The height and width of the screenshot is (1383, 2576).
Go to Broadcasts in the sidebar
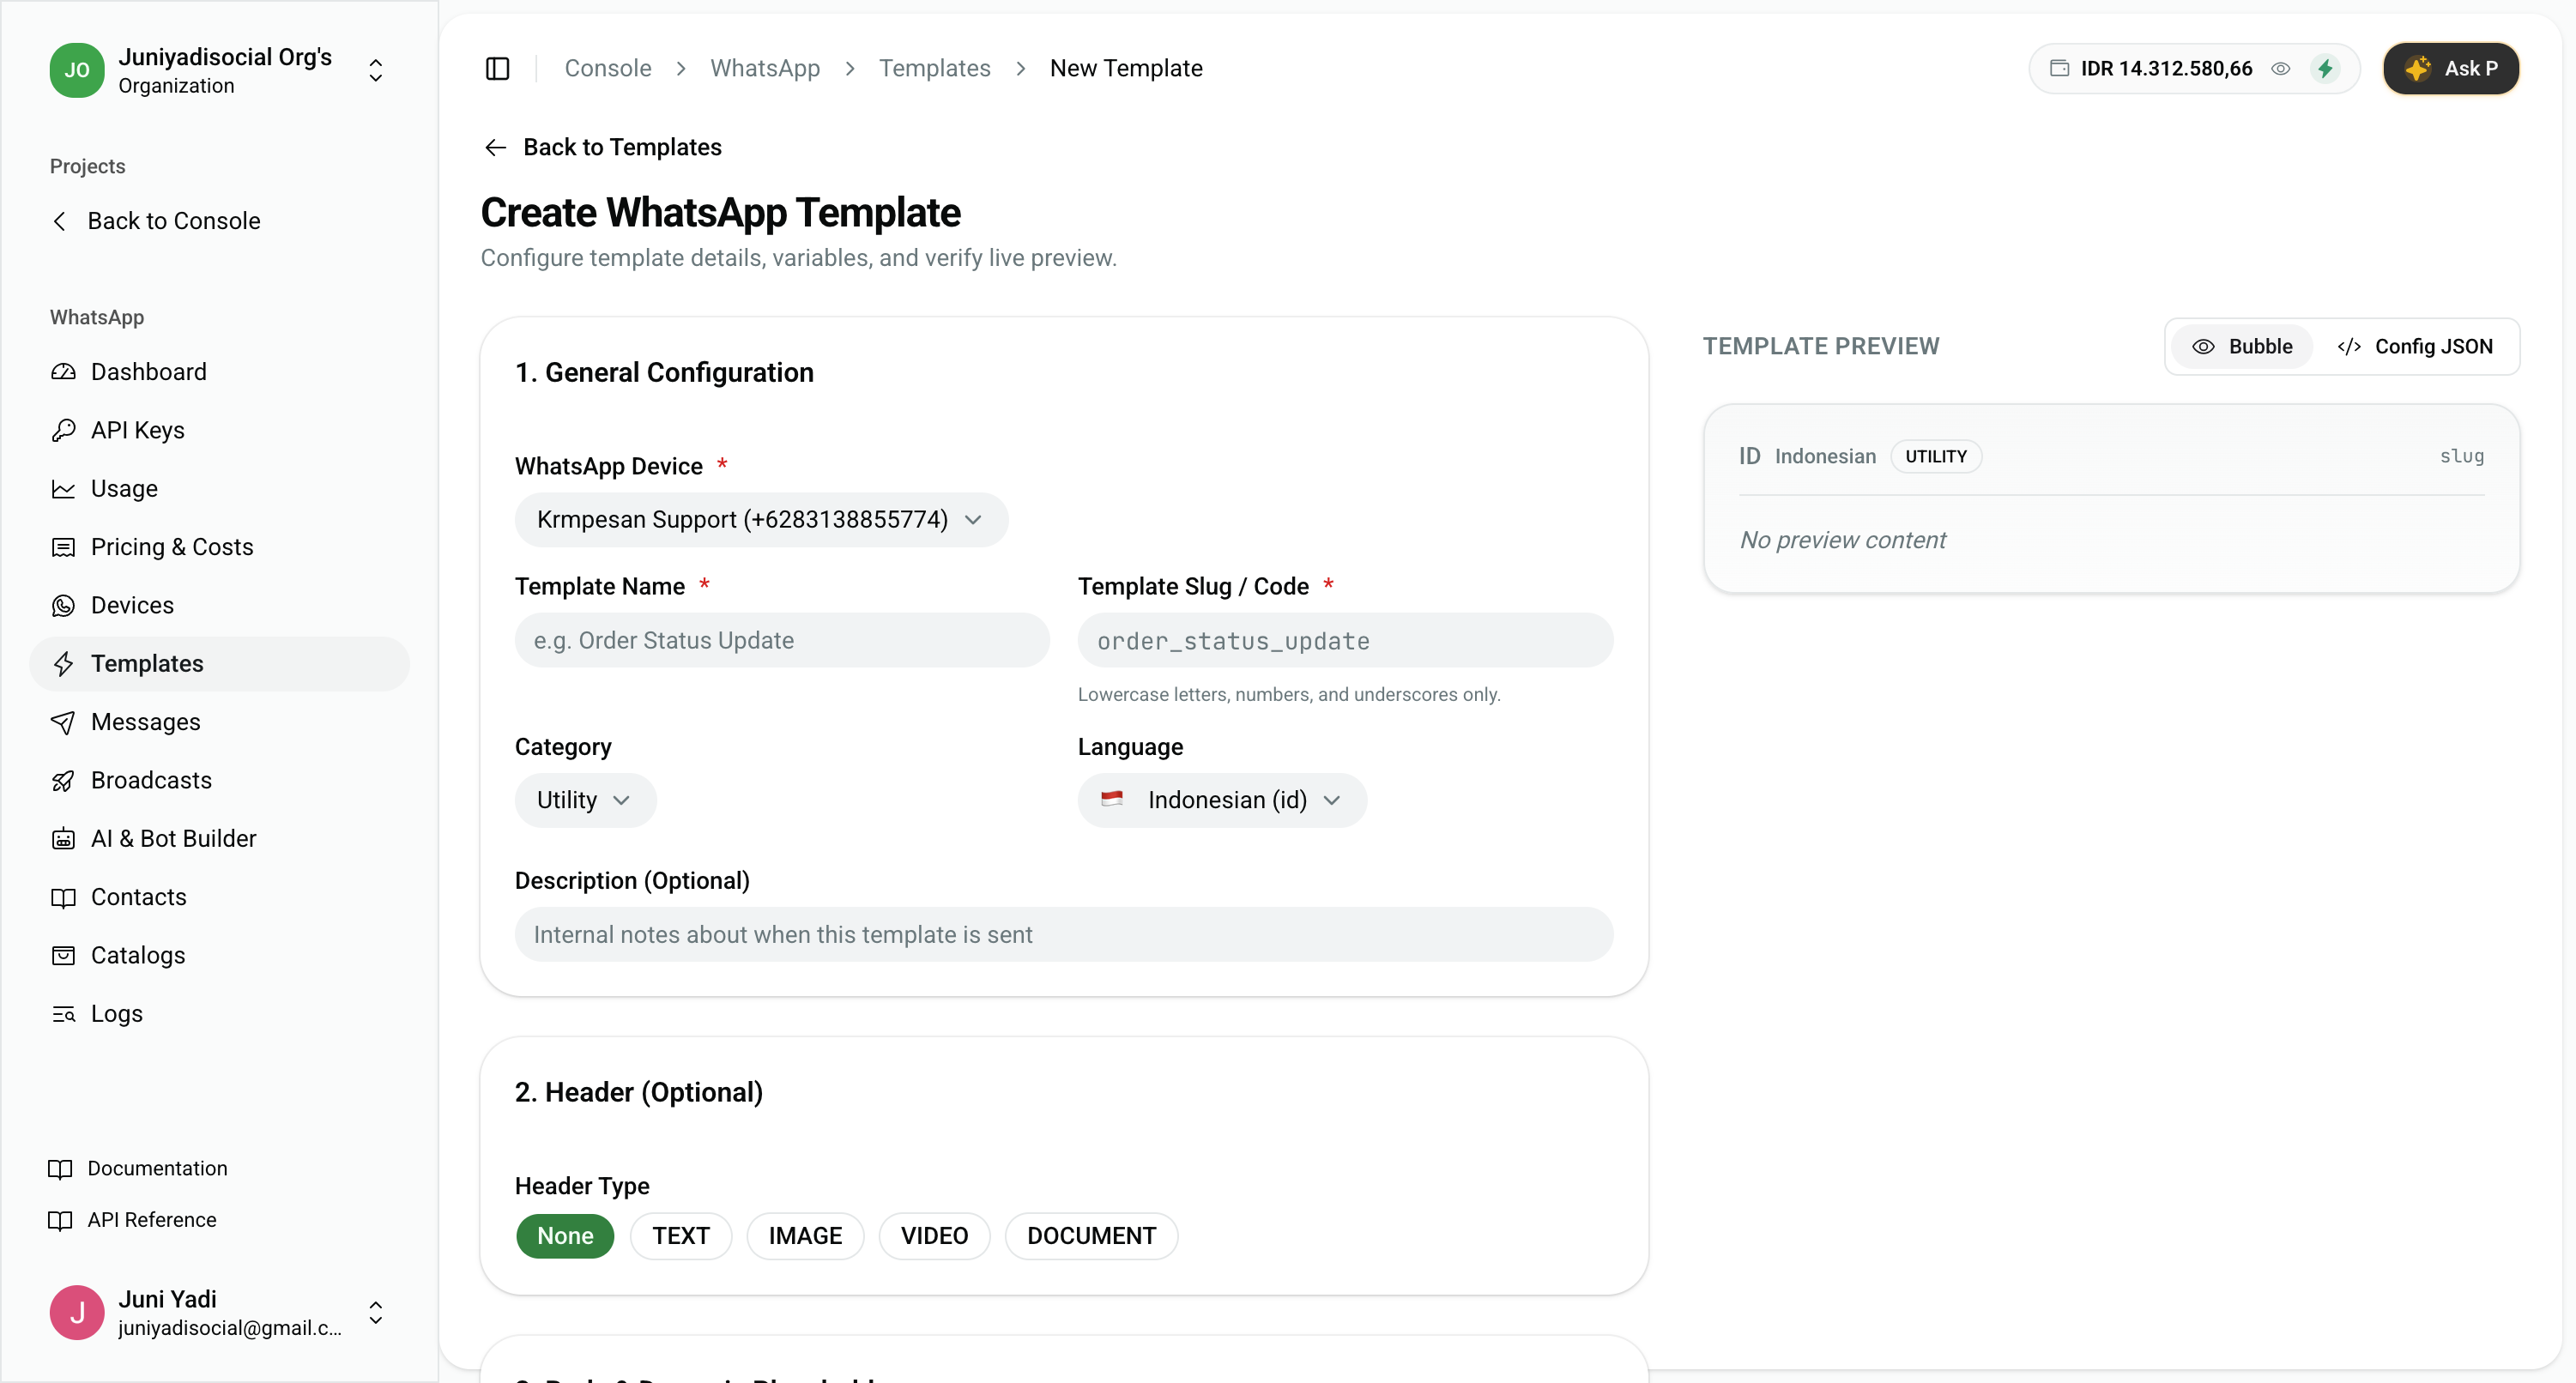point(219,780)
